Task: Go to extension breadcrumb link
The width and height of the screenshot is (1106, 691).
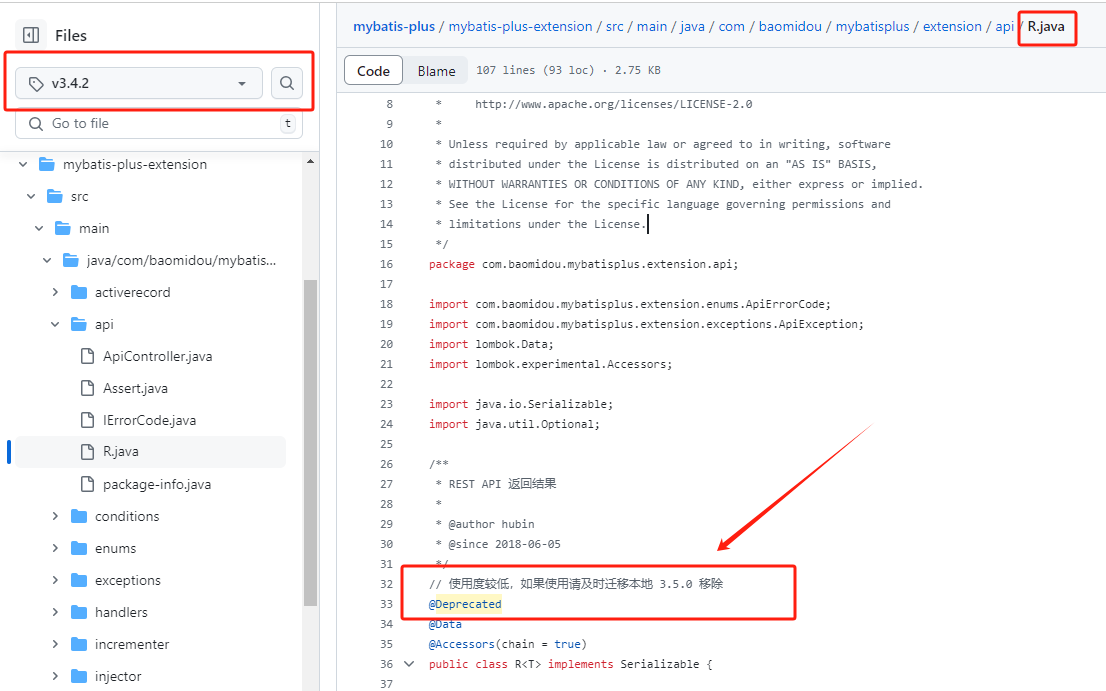Action: (952, 26)
